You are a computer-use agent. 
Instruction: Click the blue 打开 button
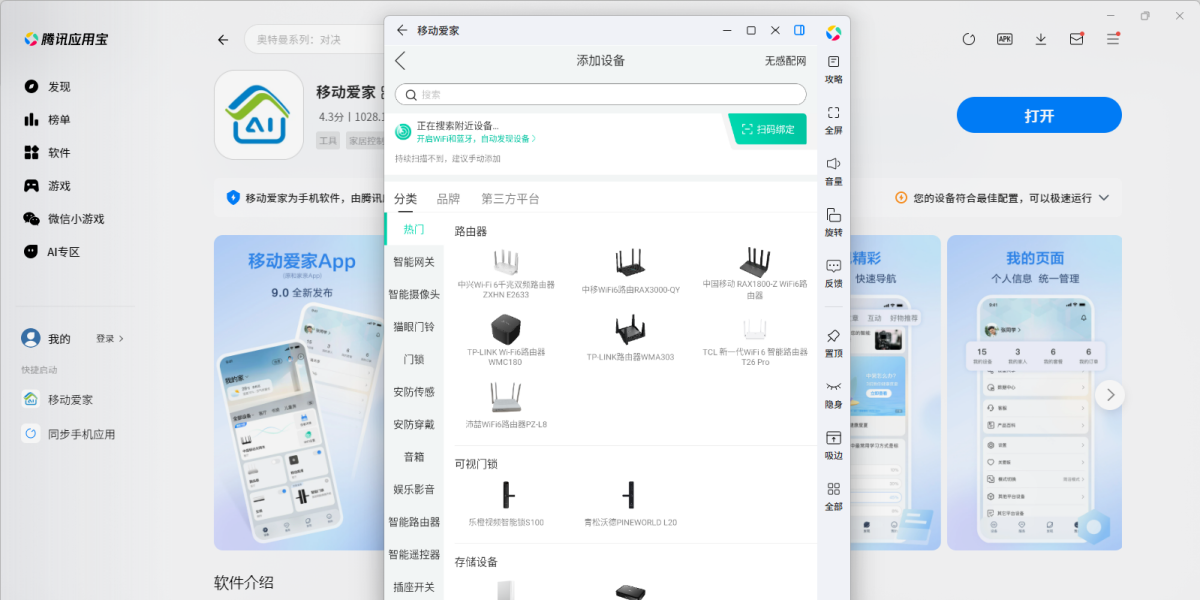[1039, 115]
